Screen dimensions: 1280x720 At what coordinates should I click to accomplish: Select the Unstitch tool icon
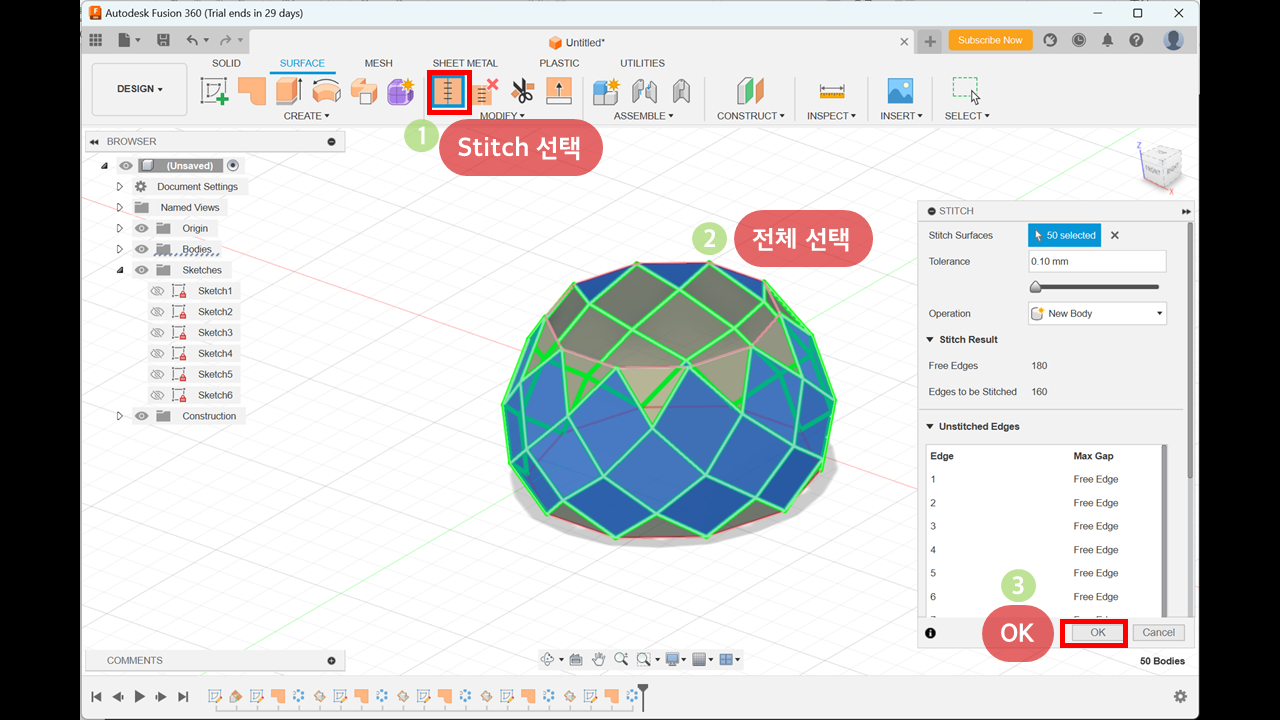(486, 91)
